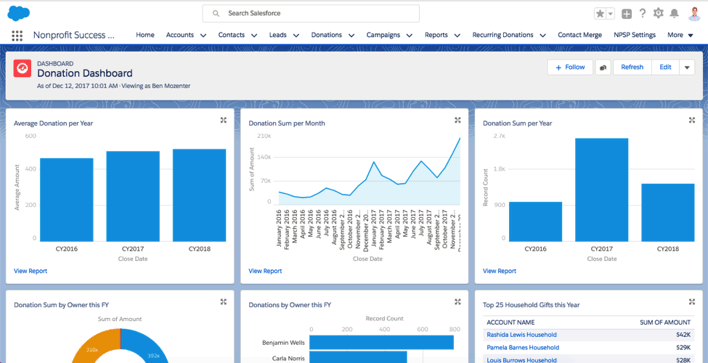Expand the Reports tab chevron
The image size is (708, 363).
[457, 35]
